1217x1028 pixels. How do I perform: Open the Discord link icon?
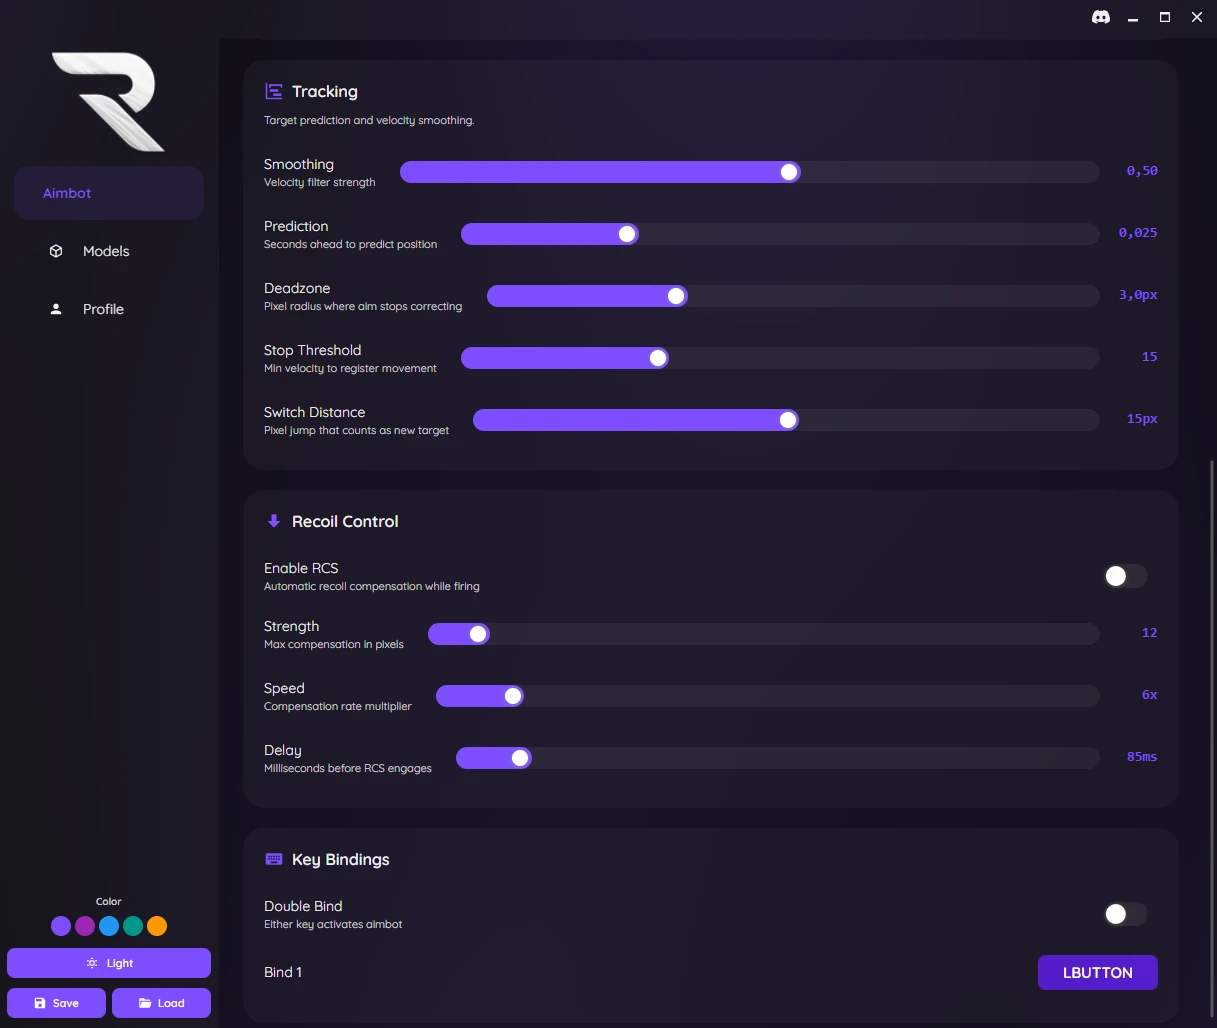coord(1101,17)
